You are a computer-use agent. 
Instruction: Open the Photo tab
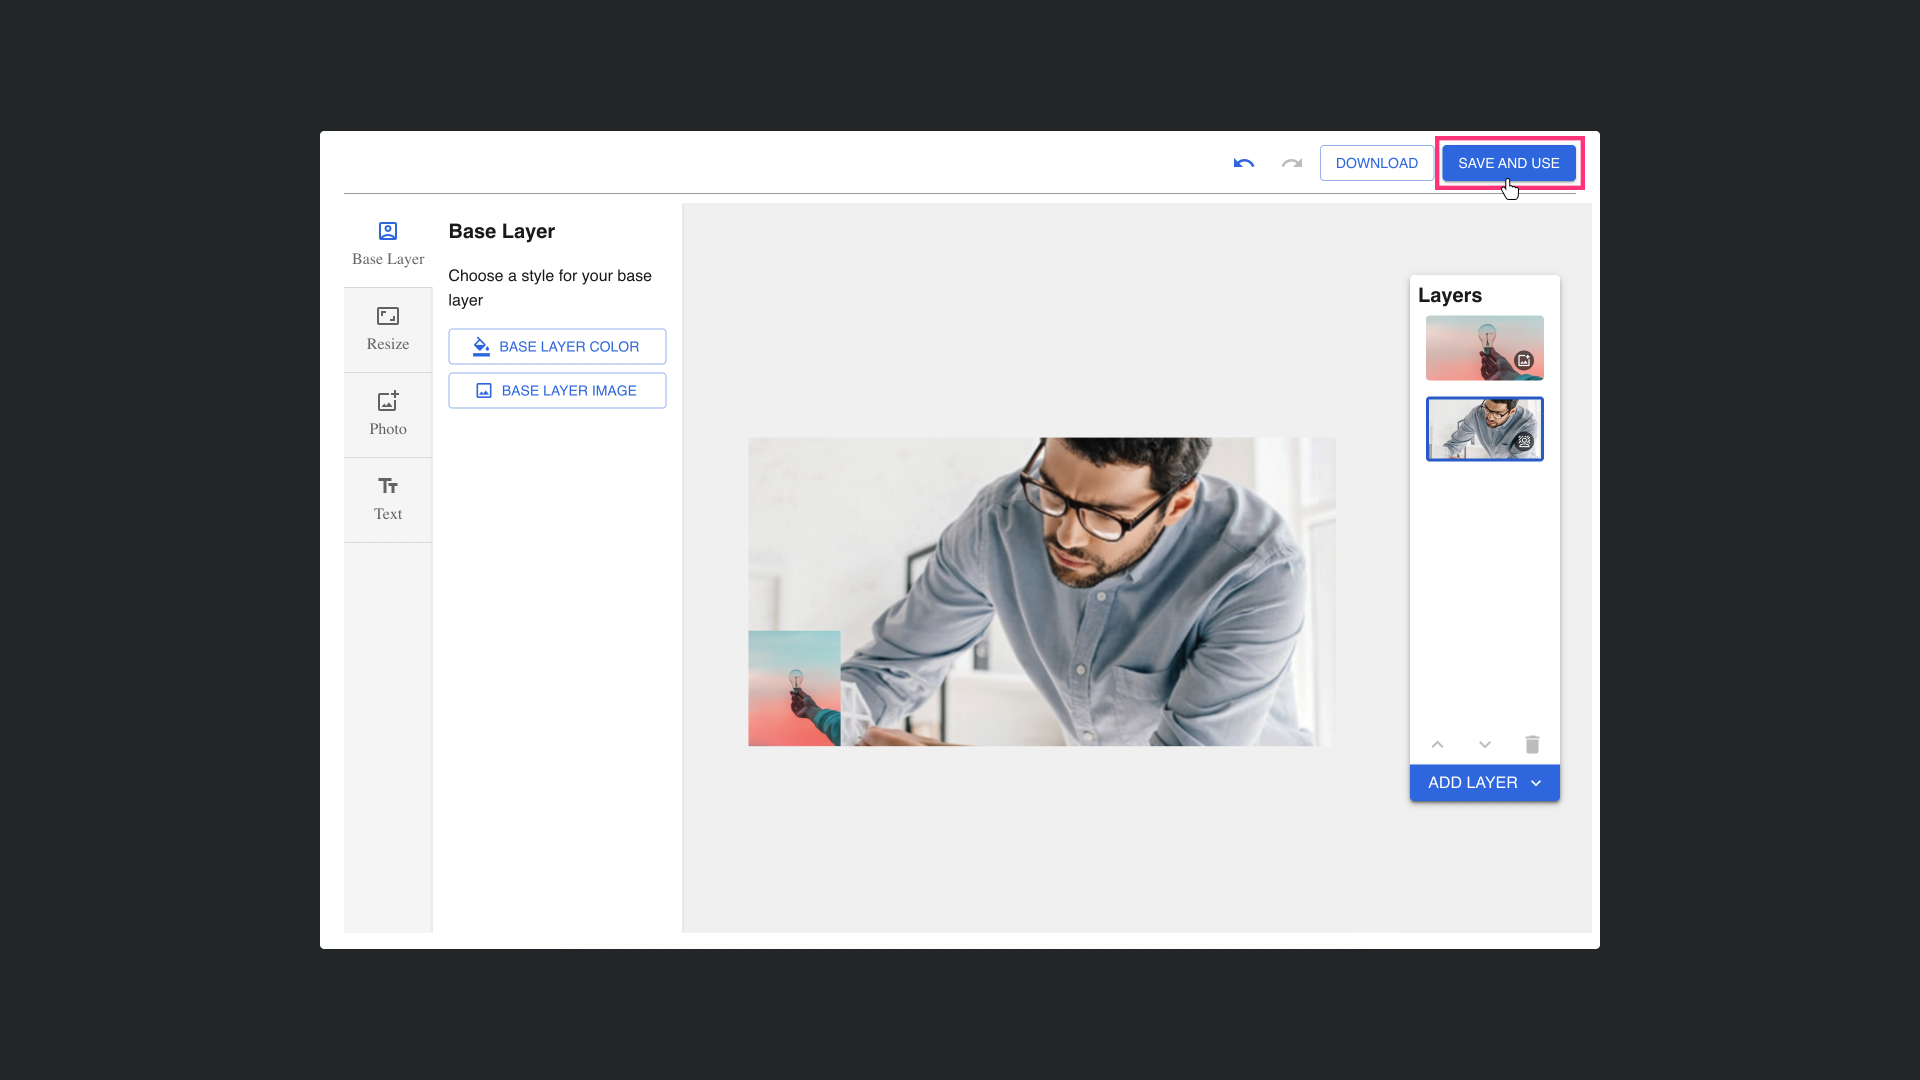tap(388, 414)
